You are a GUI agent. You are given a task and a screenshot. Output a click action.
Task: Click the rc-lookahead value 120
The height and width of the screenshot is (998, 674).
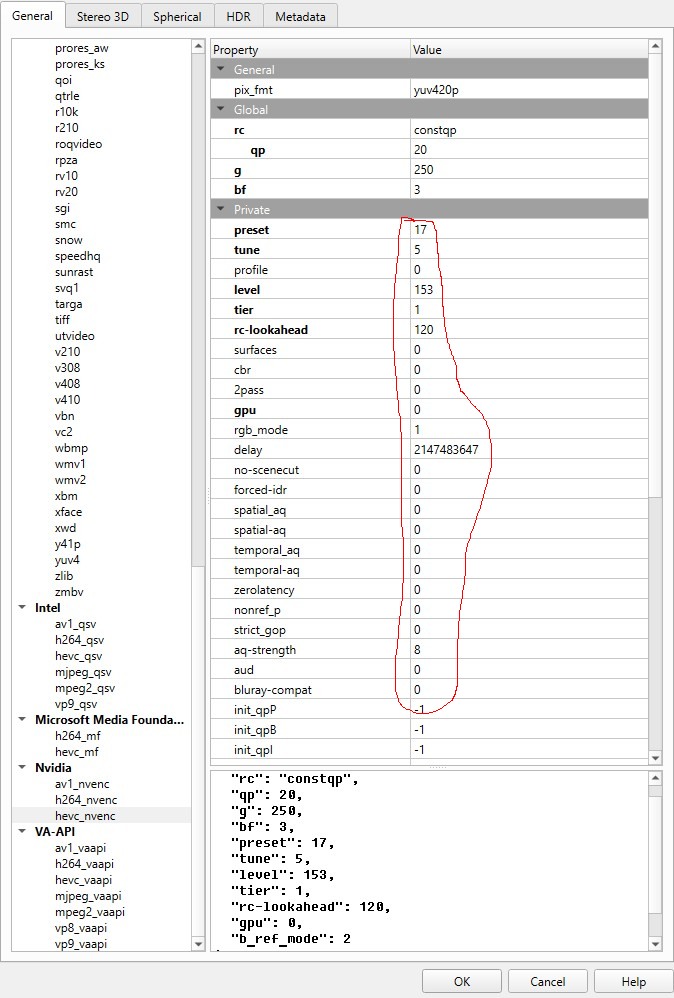click(528, 330)
